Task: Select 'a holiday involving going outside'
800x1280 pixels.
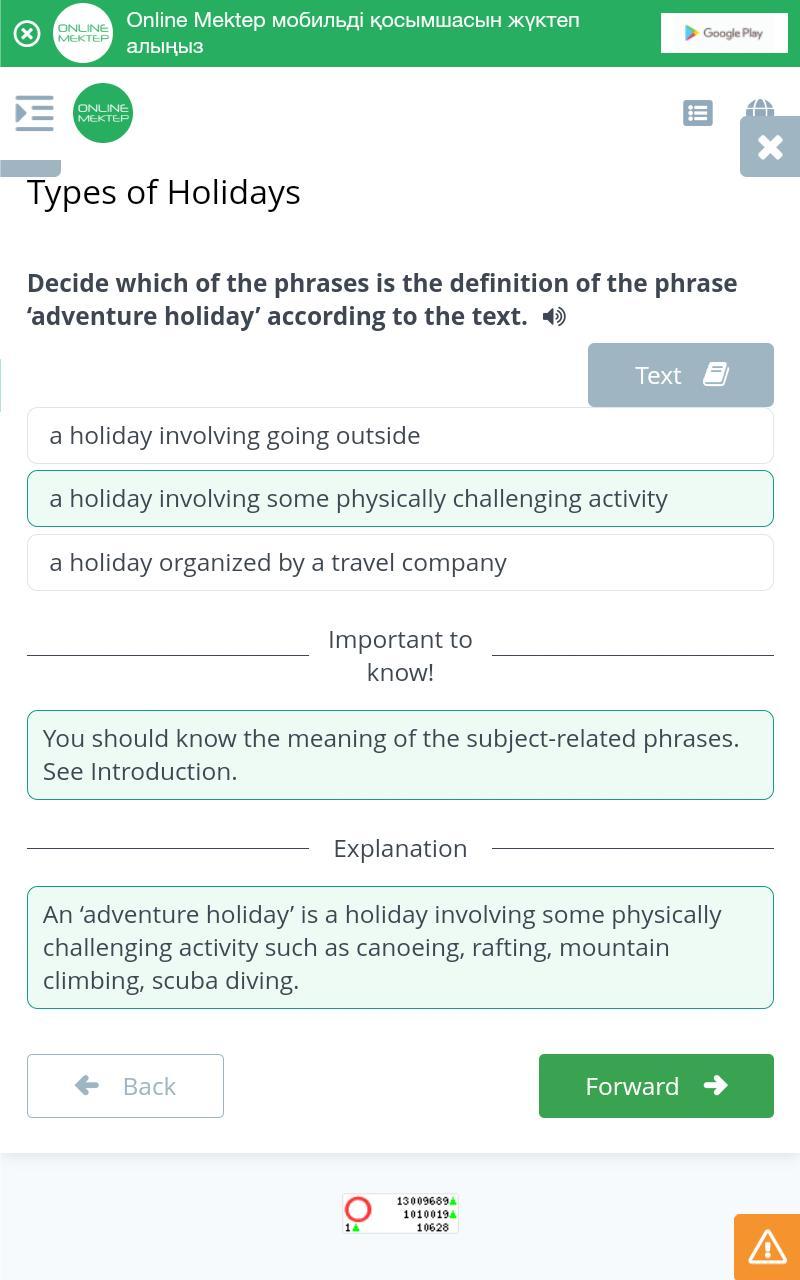Action: coord(400,435)
